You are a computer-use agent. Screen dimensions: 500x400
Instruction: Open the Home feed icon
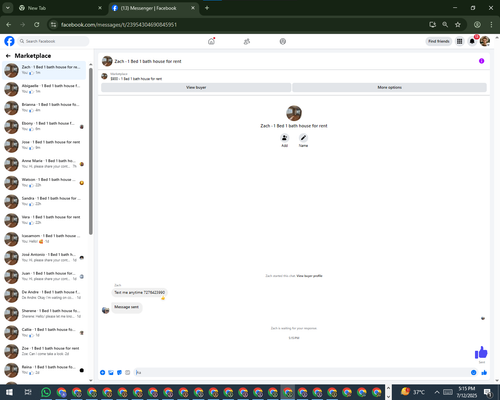(x=211, y=41)
